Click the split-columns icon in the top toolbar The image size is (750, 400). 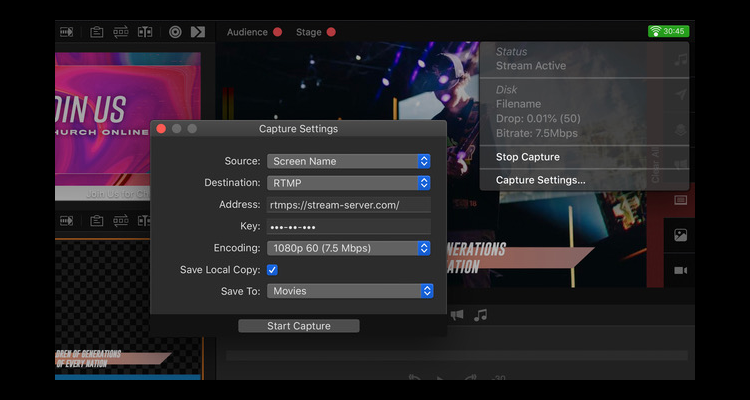point(145,32)
